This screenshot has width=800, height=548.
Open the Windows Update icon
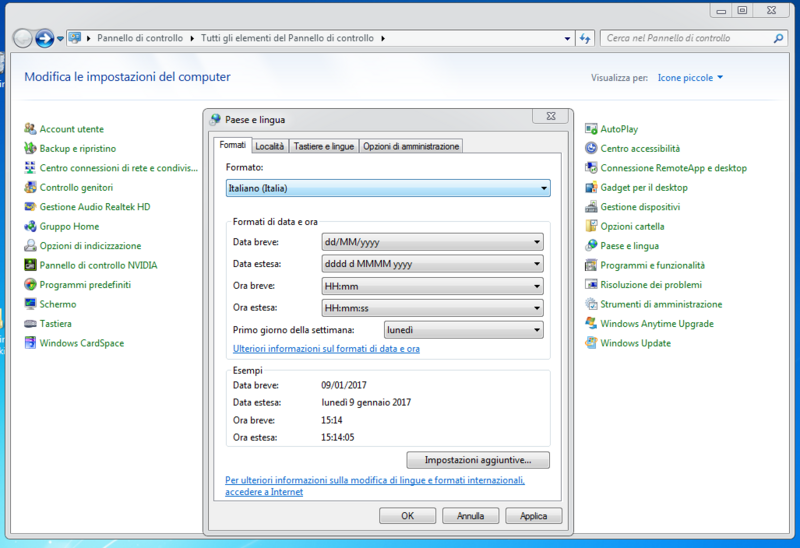pyautogui.click(x=592, y=343)
